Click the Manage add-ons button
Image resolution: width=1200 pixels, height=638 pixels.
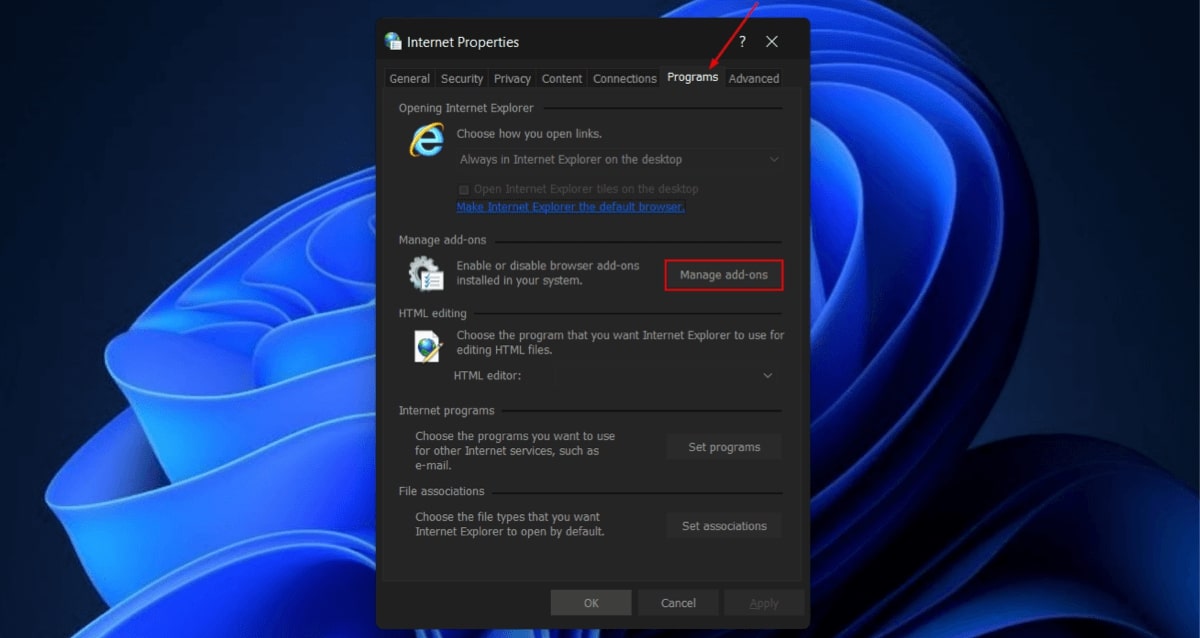click(x=723, y=274)
